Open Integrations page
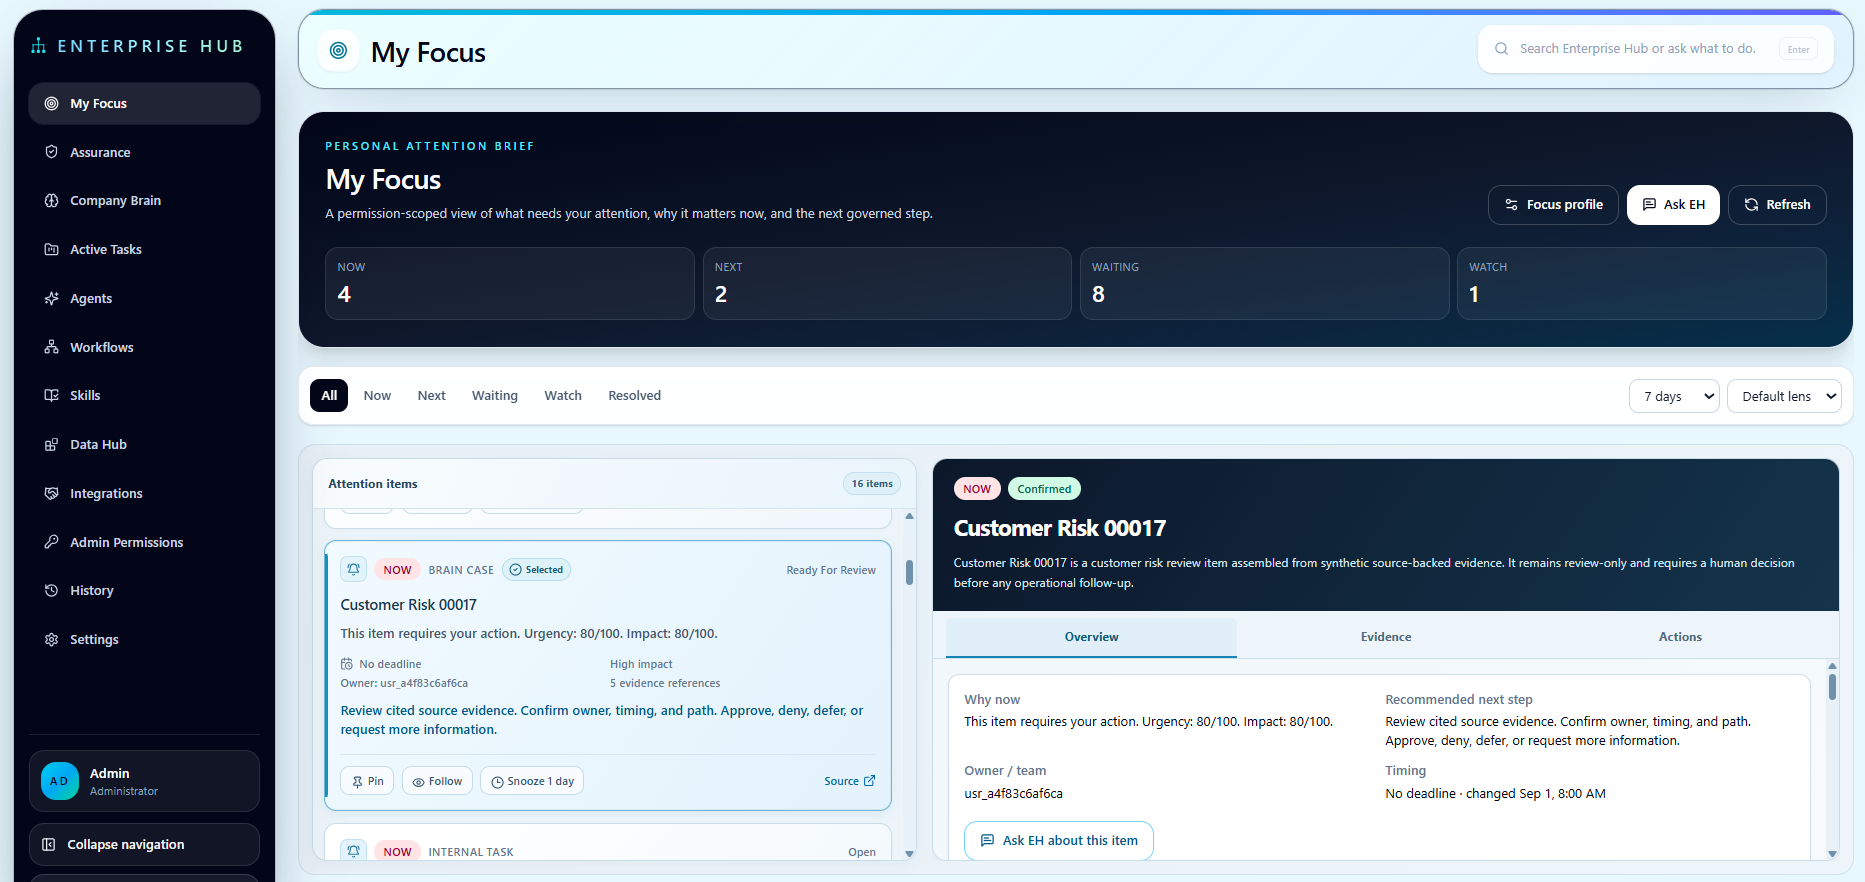This screenshot has height=882, width=1865. pyautogui.click(x=144, y=493)
